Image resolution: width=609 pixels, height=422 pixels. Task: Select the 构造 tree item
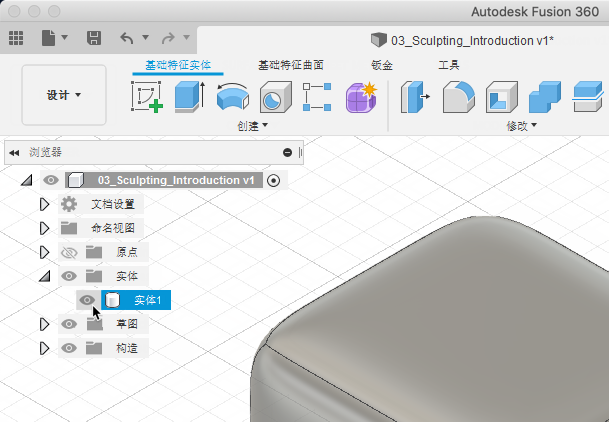click(127, 348)
